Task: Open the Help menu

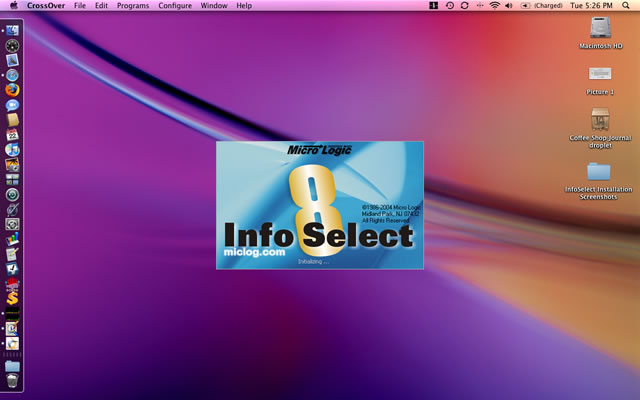Action: click(x=244, y=6)
